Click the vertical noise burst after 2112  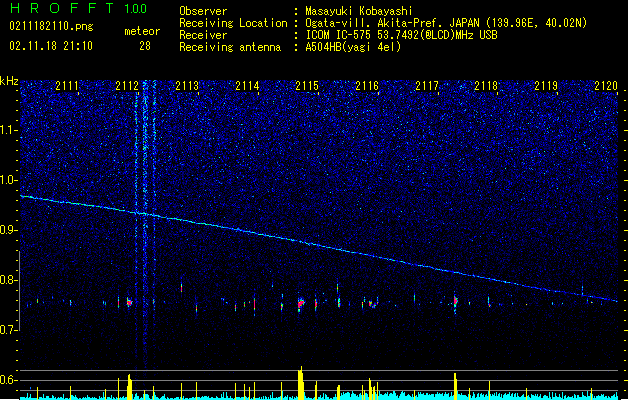(145, 223)
